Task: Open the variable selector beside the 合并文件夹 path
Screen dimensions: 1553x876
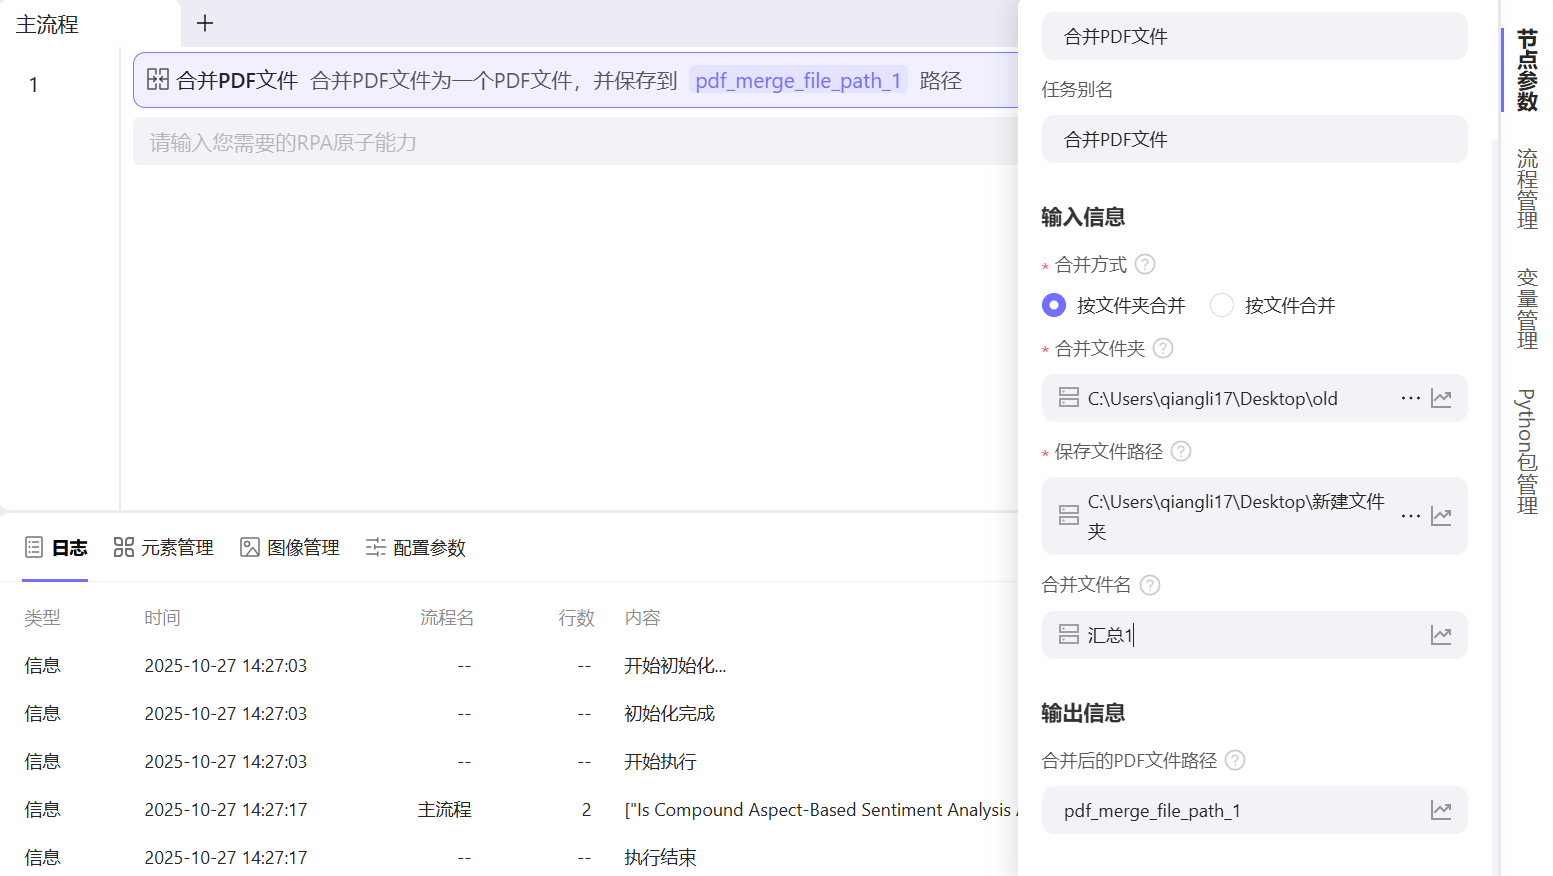Action: [x=1441, y=398]
